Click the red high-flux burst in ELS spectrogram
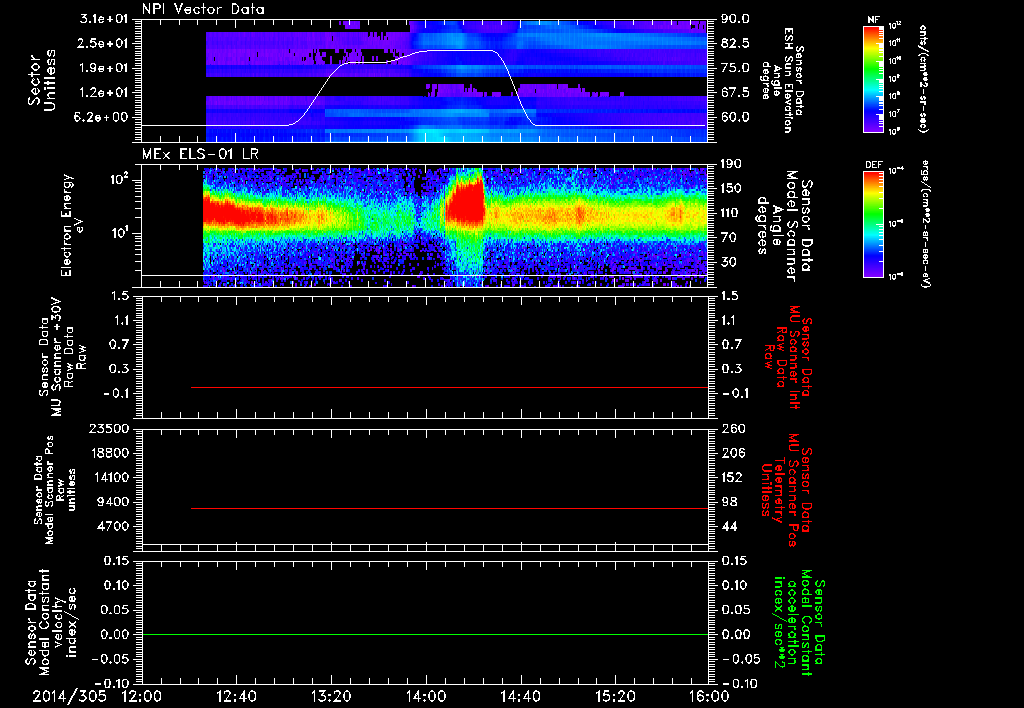 464,201
